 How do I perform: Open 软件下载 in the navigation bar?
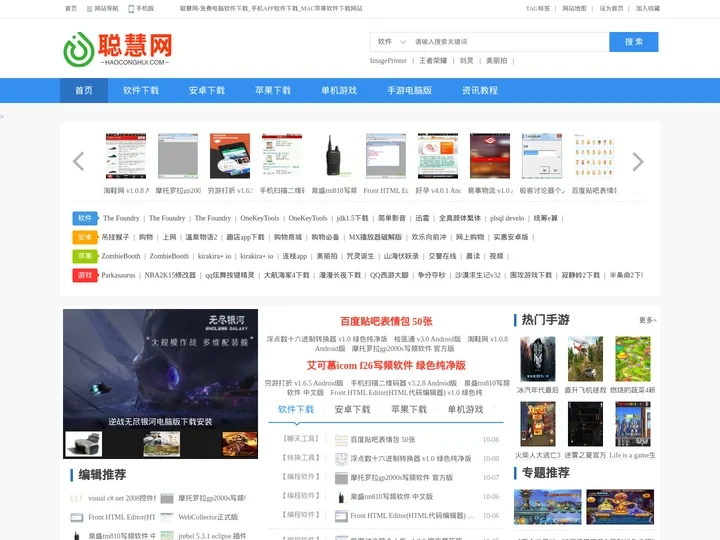(x=141, y=90)
